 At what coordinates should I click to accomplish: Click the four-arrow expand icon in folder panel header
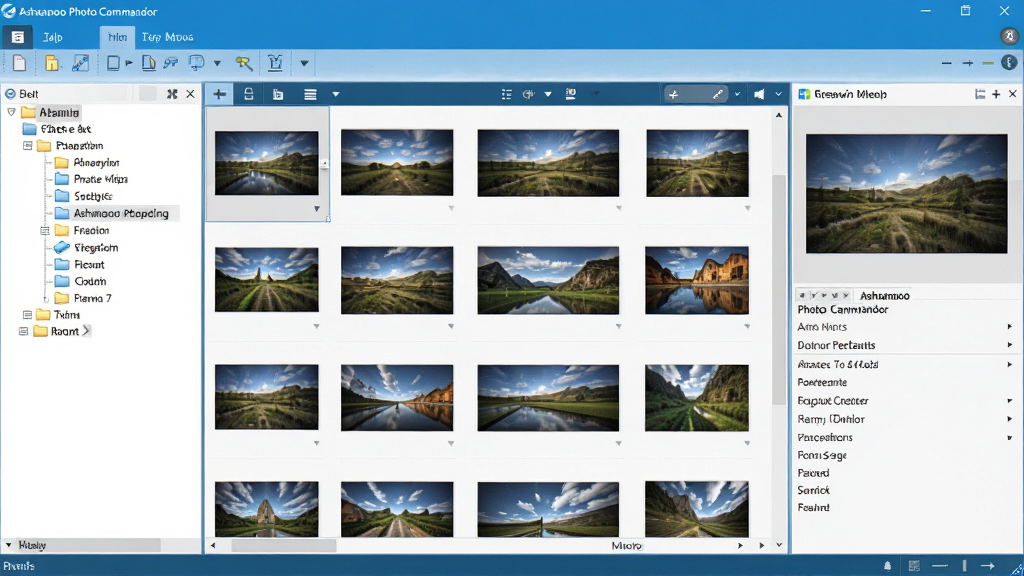pos(172,94)
